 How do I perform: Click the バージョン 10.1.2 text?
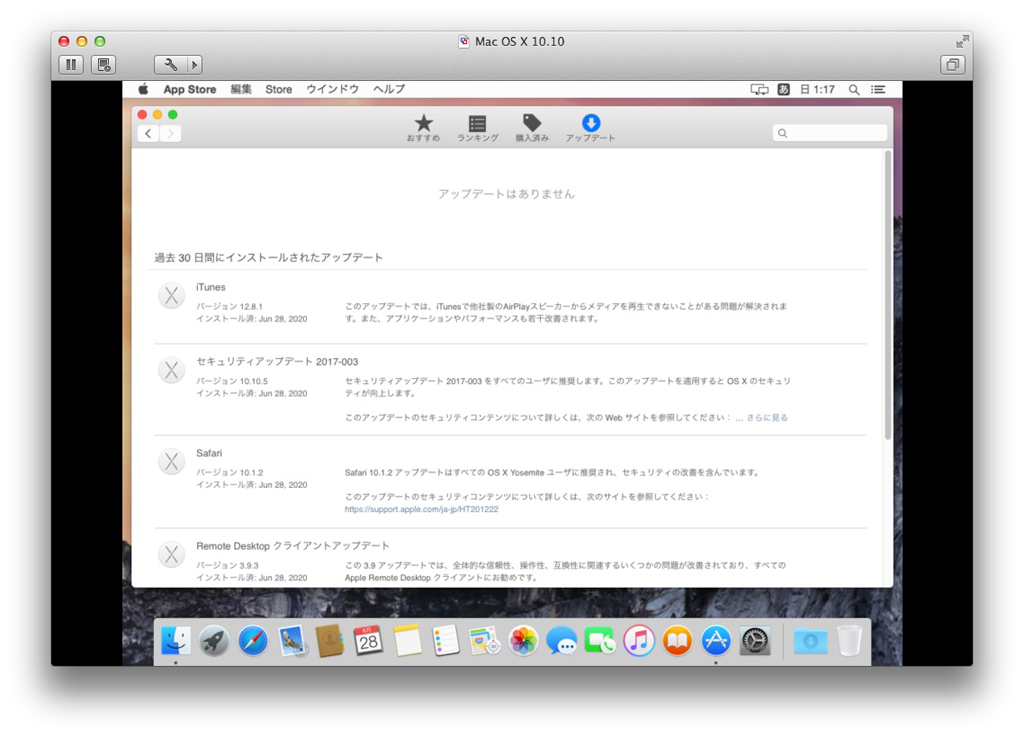(x=229, y=472)
